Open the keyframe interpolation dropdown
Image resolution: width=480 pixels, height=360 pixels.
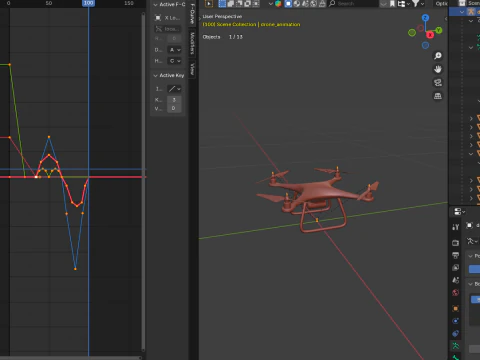[x=175, y=89]
